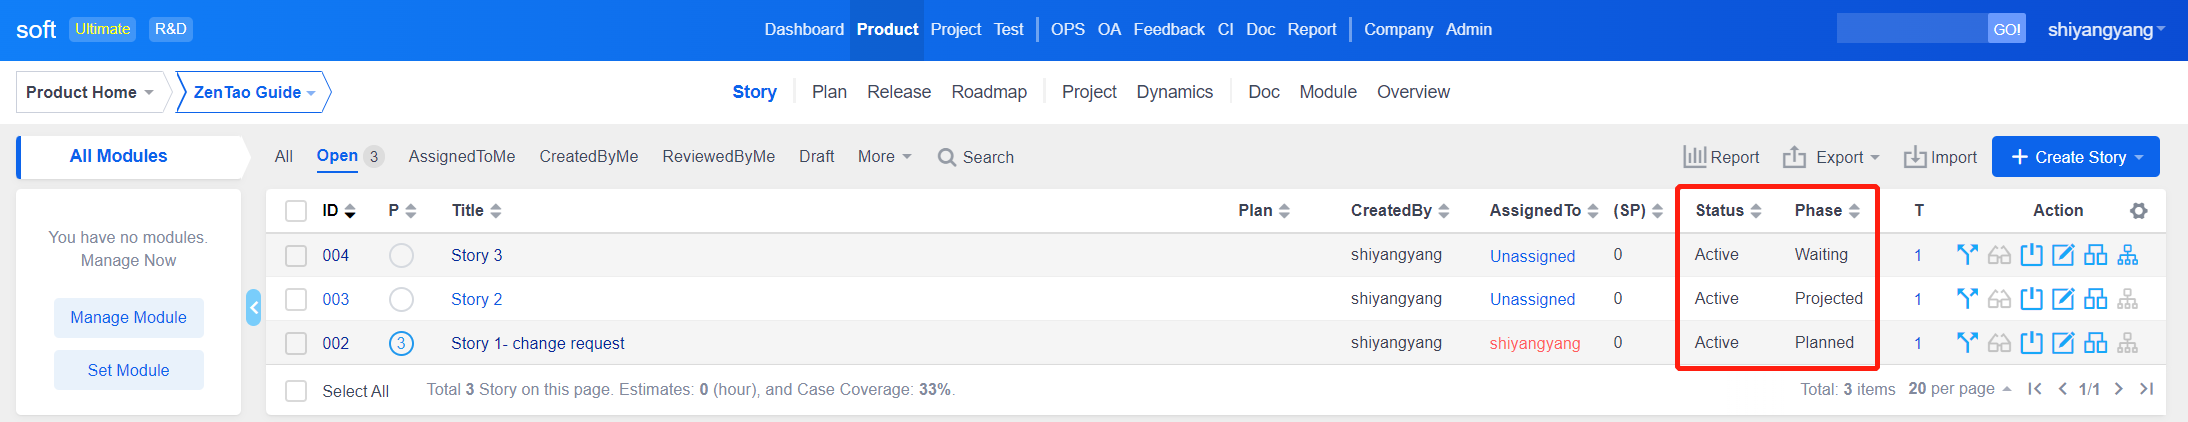Open the More filter dropdown
The image size is (2188, 422).
pyautogui.click(x=884, y=157)
